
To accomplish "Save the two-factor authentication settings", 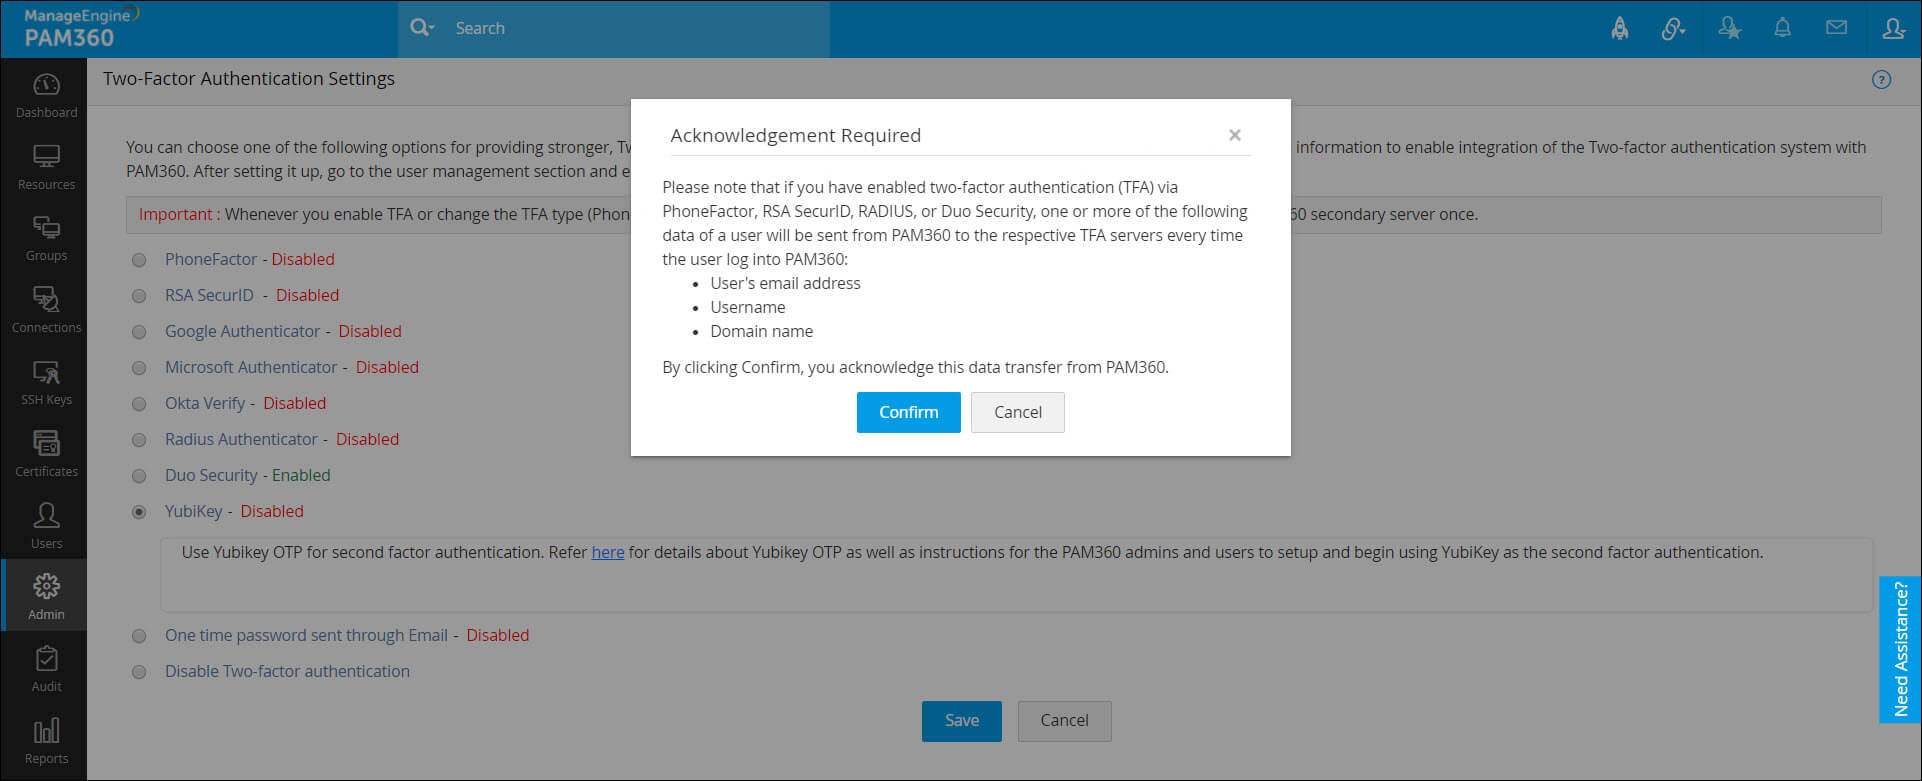I will coord(962,721).
